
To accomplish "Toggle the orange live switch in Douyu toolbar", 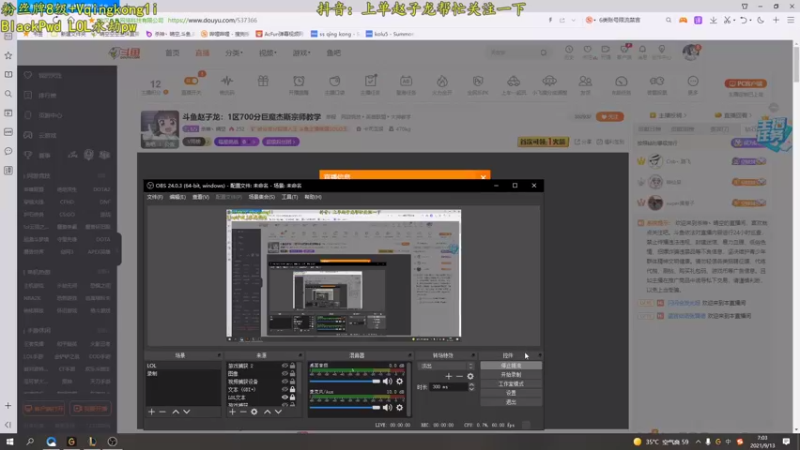I will coord(191,81).
